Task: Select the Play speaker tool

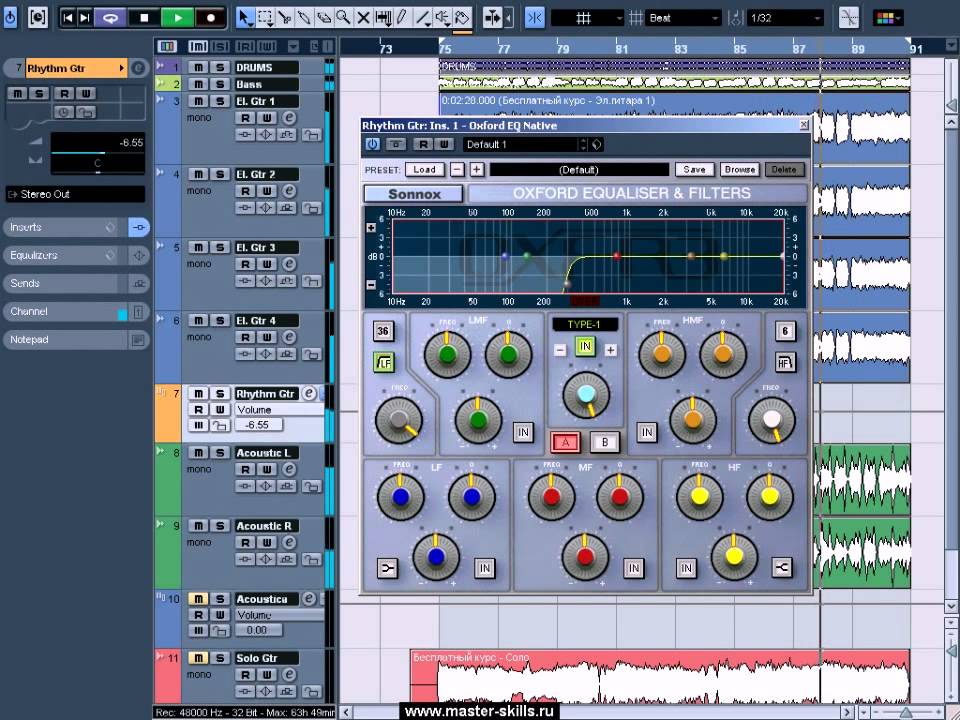Action: tap(441, 18)
